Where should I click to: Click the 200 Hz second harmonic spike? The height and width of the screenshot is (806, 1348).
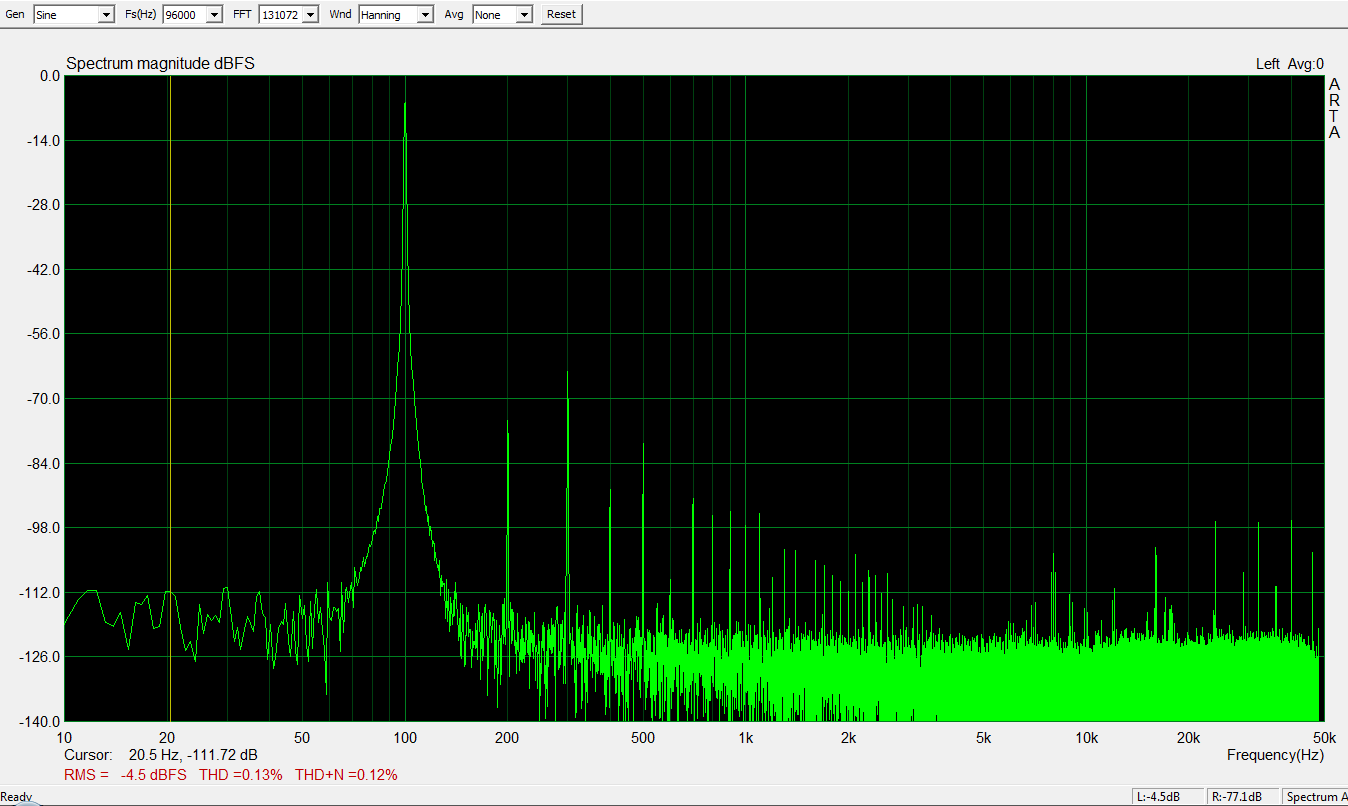[x=507, y=424]
